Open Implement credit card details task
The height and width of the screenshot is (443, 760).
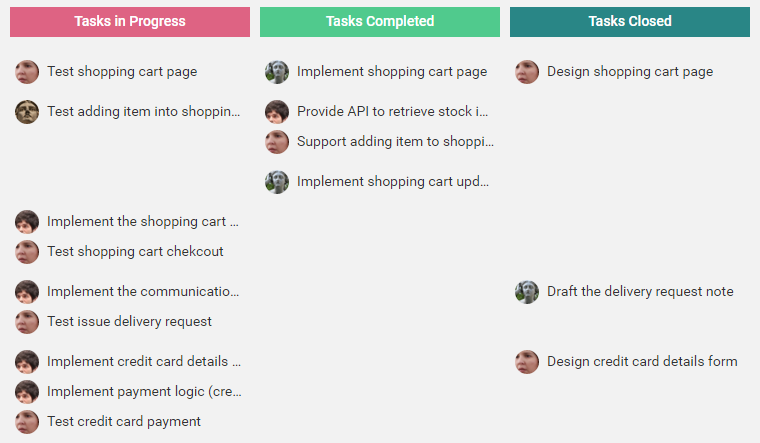[144, 362]
